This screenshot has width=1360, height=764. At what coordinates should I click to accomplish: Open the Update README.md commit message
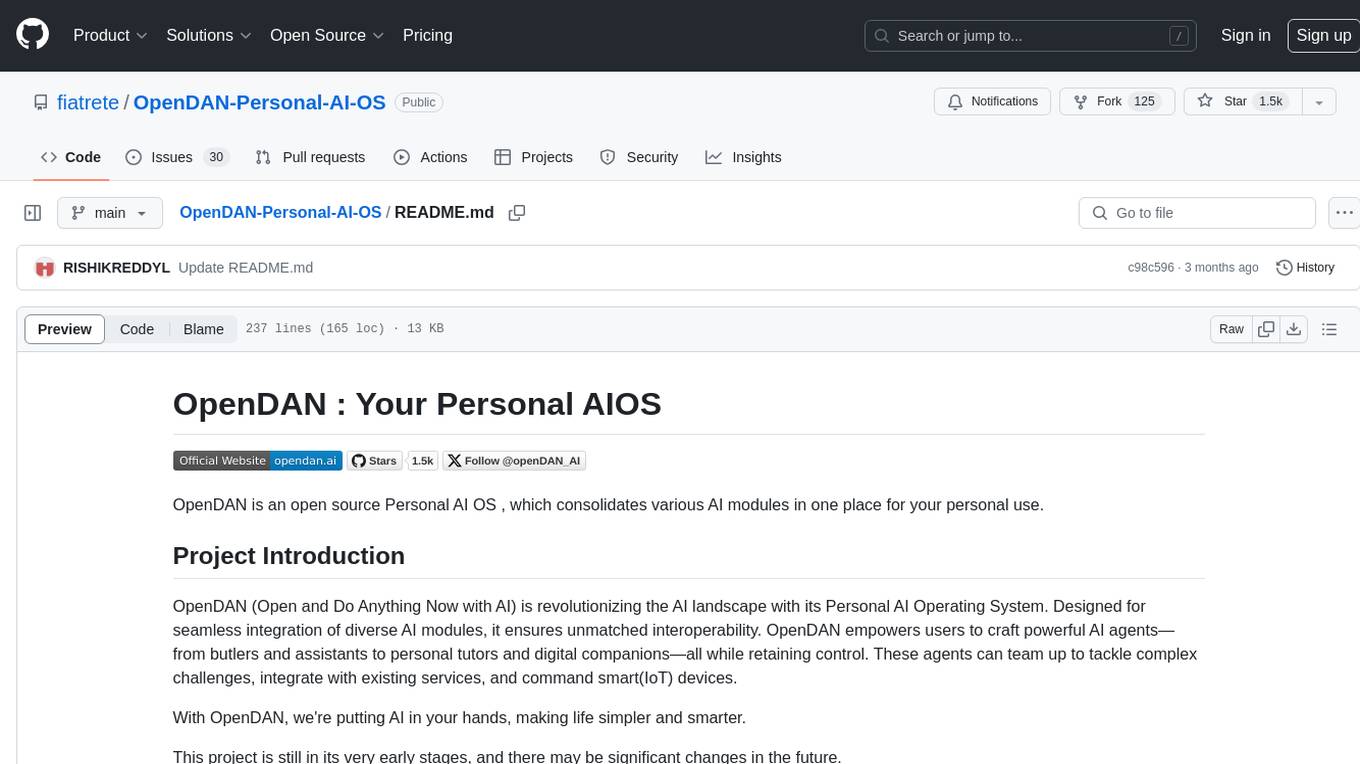pos(245,268)
